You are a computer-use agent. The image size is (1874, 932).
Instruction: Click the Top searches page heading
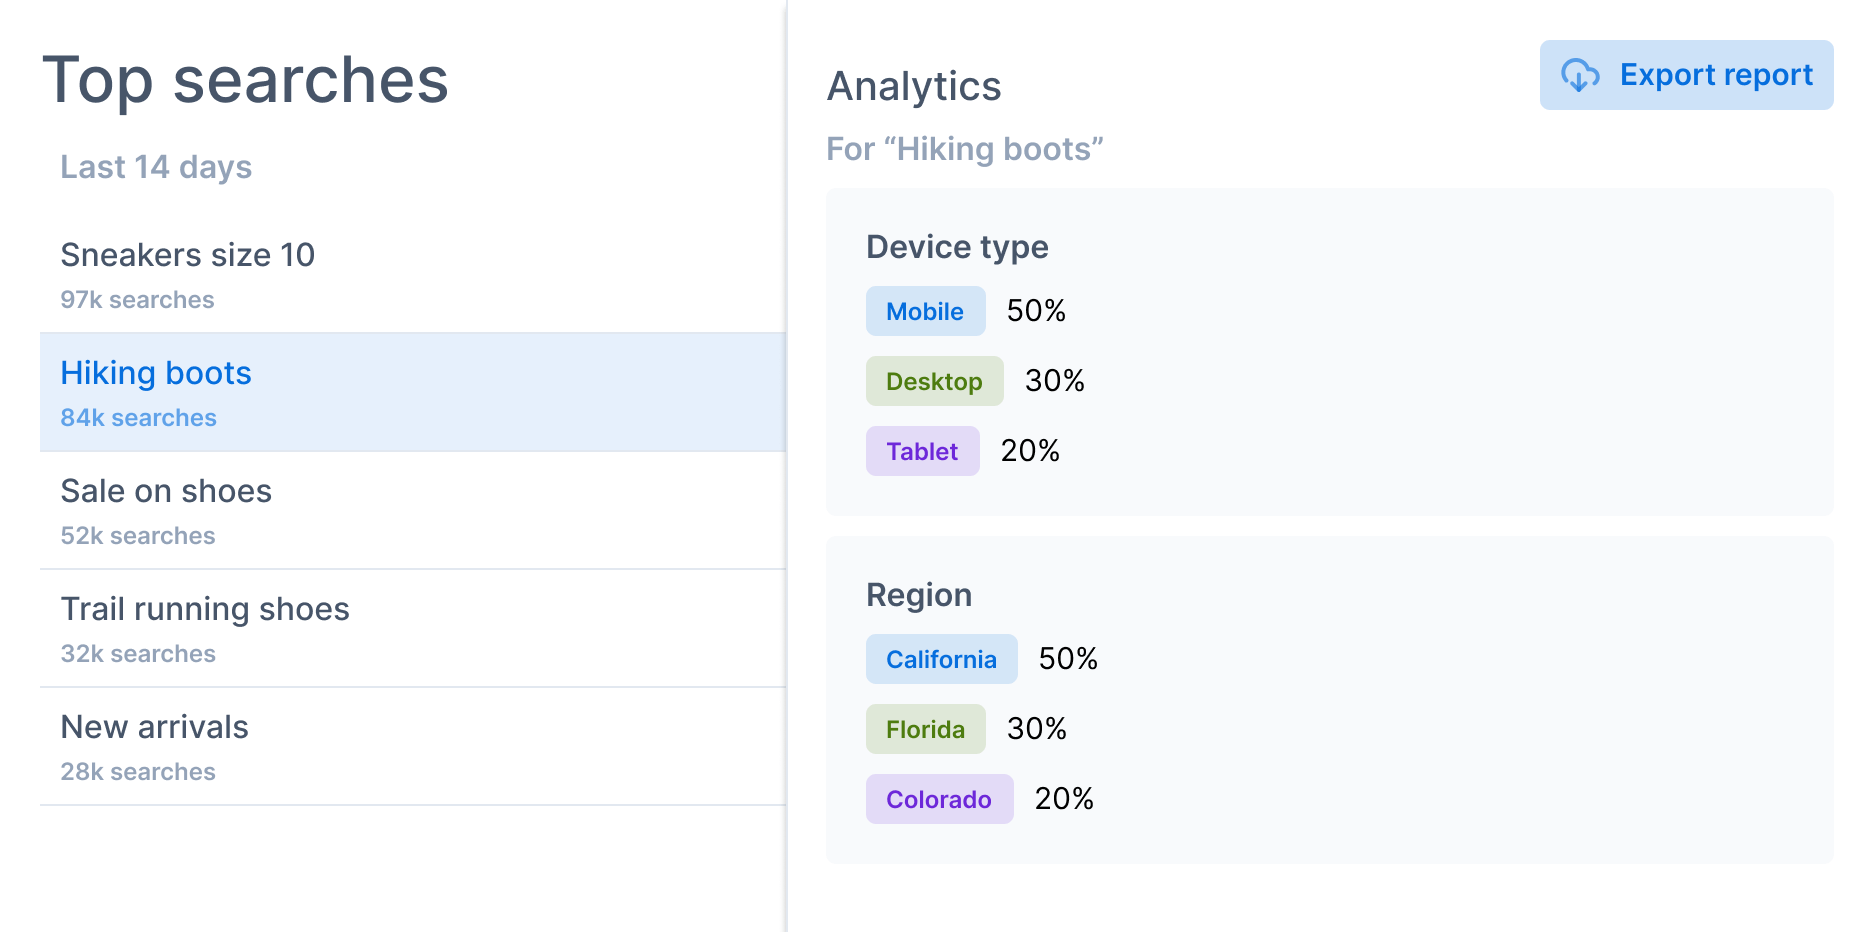(246, 80)
